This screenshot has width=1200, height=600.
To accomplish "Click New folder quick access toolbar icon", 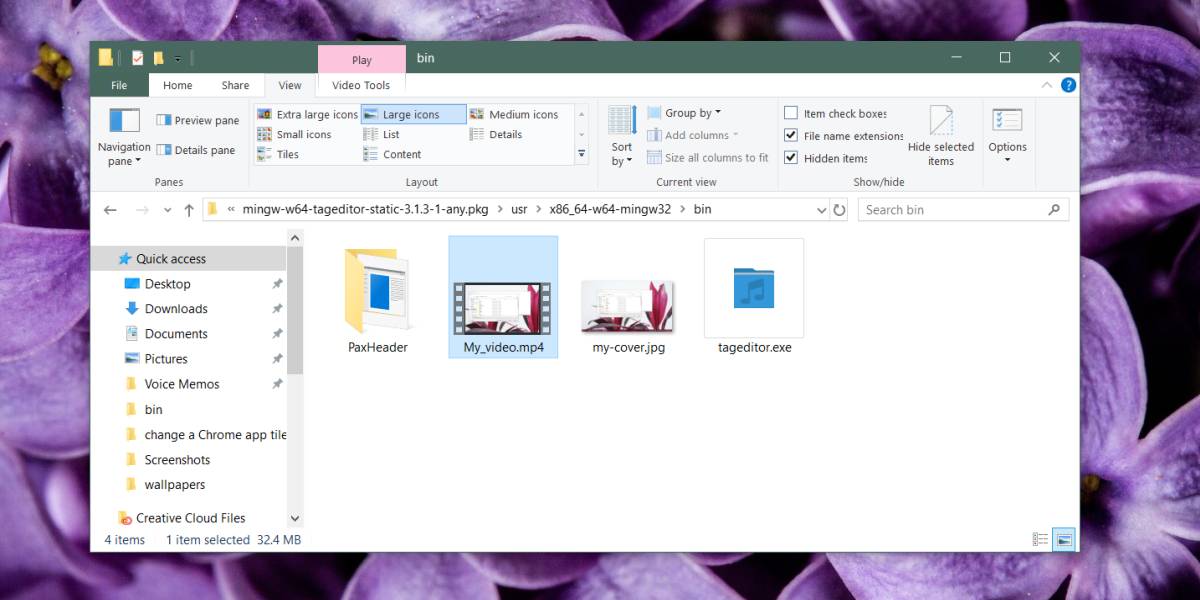I will point(158,58).
